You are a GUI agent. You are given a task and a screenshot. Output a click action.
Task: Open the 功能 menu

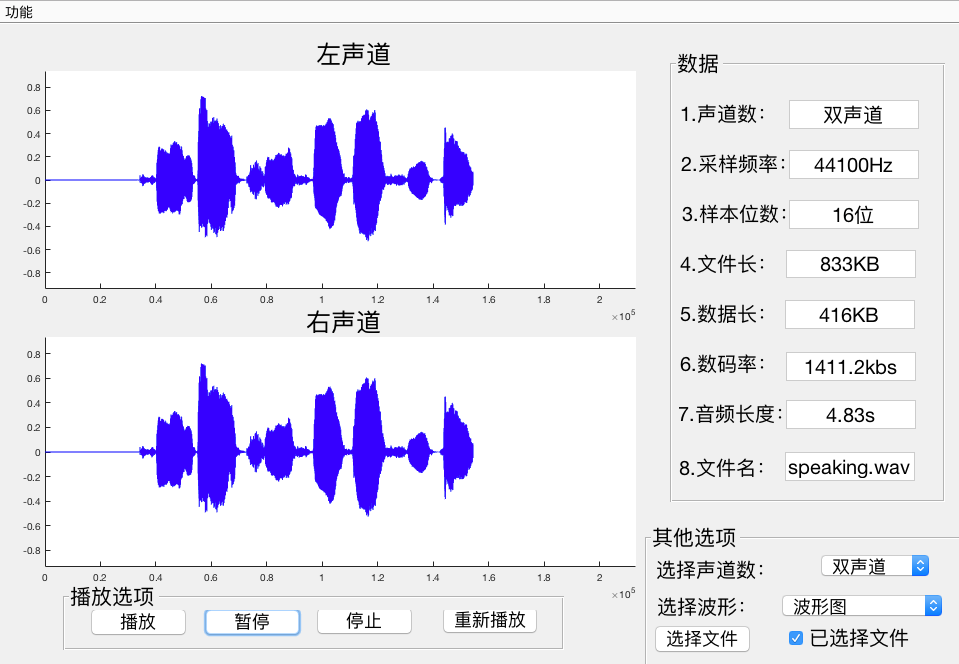click(18, 13)
